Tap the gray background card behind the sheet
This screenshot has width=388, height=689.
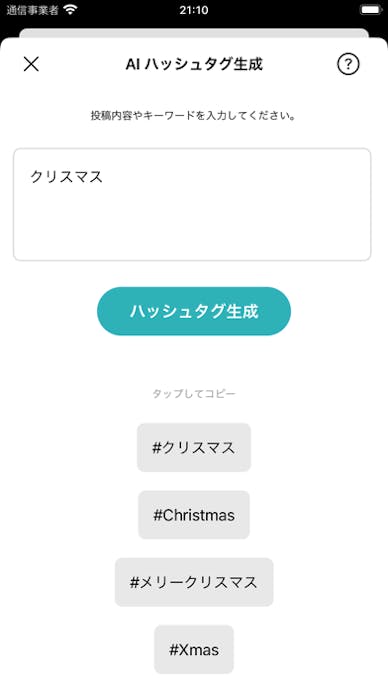point(194,33)
